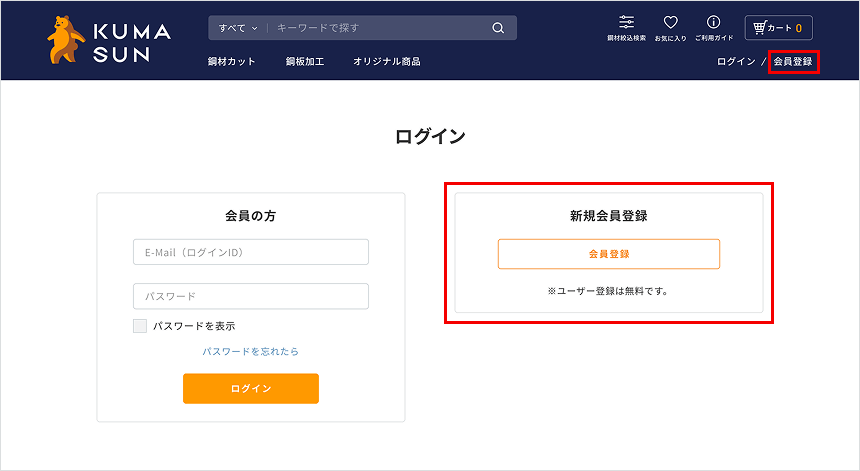Viewport: 860px width, 471px height.
Task: Click the KUMA SUN wordmark text
Action: pyautogui.click(x=130, y=43)
